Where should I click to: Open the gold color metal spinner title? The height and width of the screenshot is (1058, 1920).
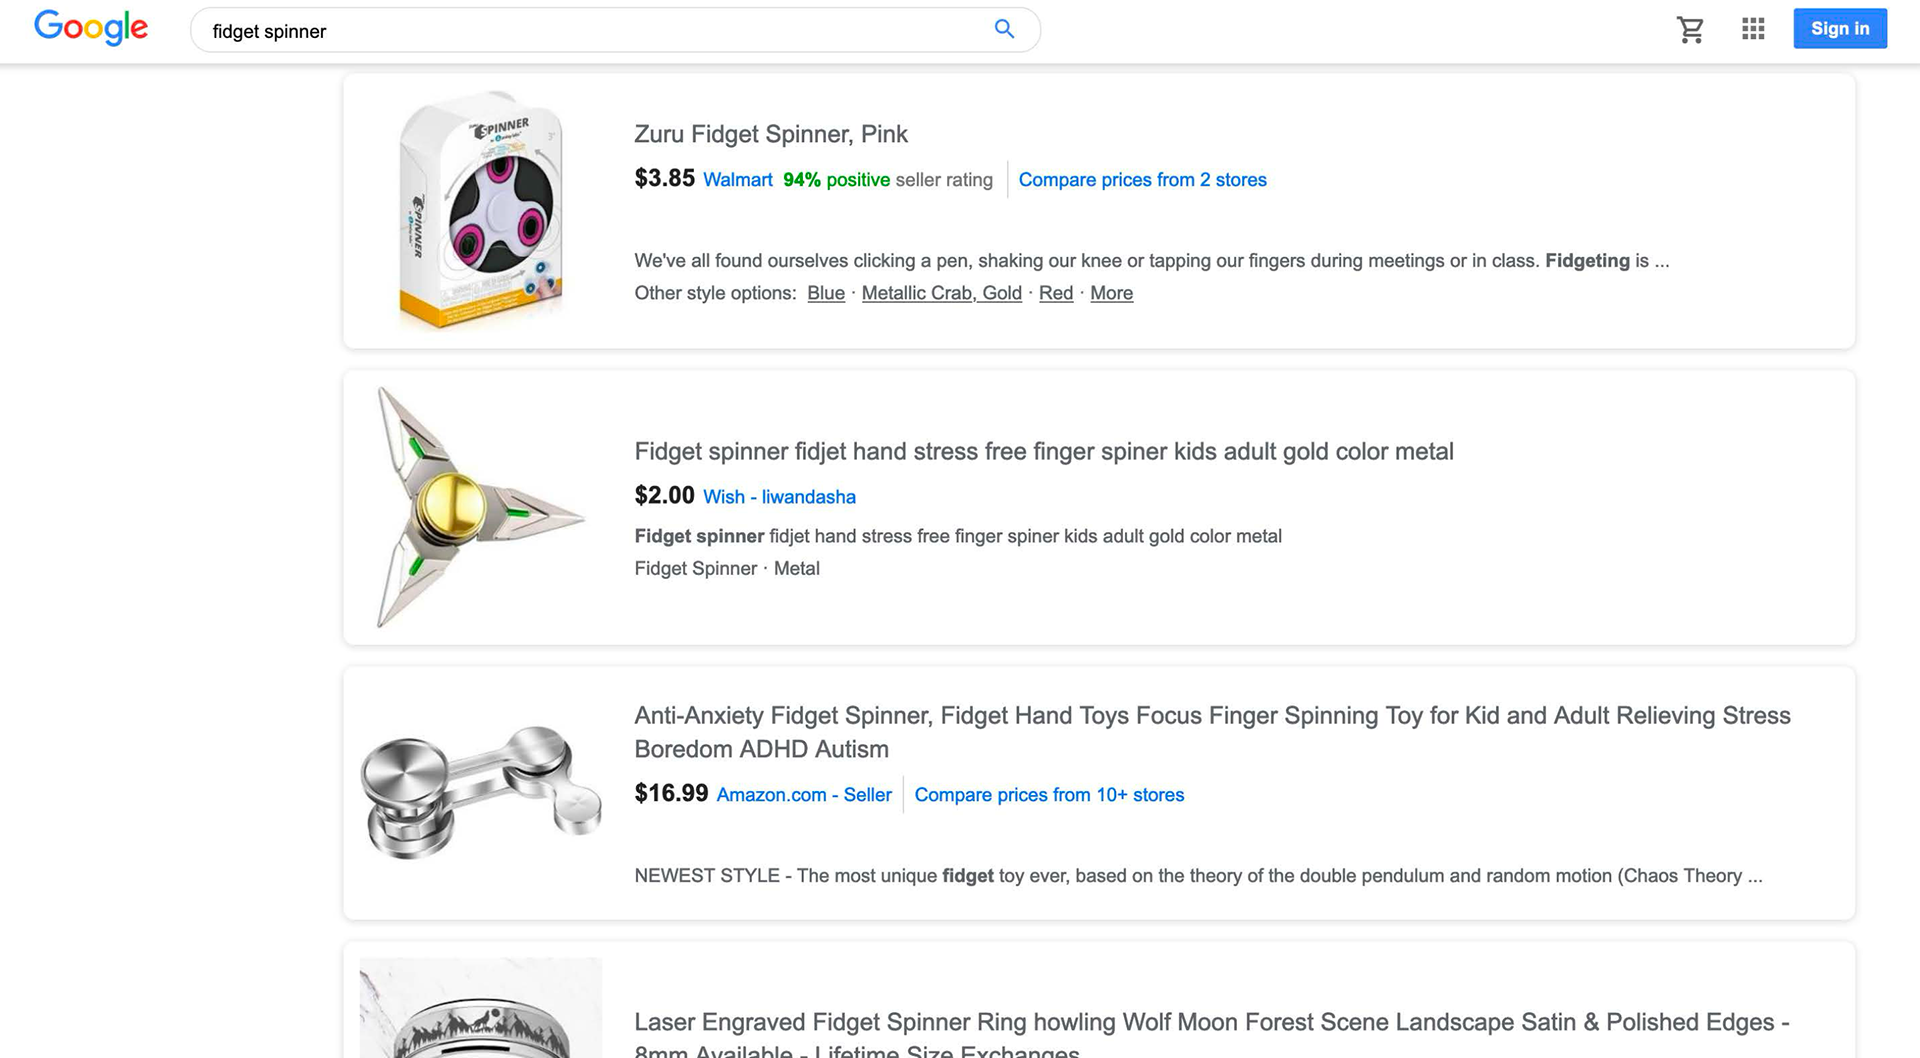pos(1043,452)
